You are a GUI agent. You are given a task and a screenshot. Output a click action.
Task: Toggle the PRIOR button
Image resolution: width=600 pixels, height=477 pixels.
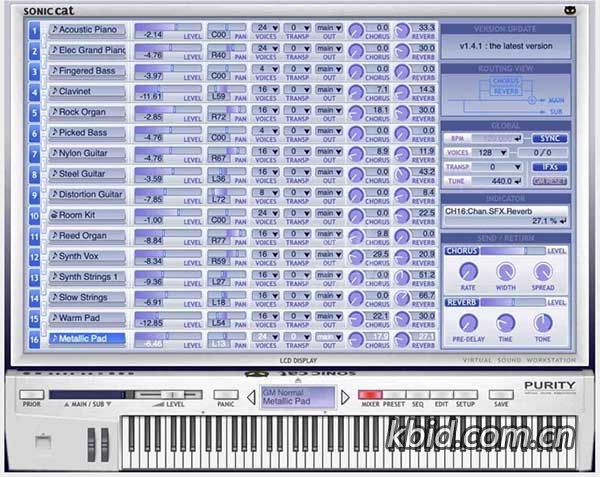31,394
